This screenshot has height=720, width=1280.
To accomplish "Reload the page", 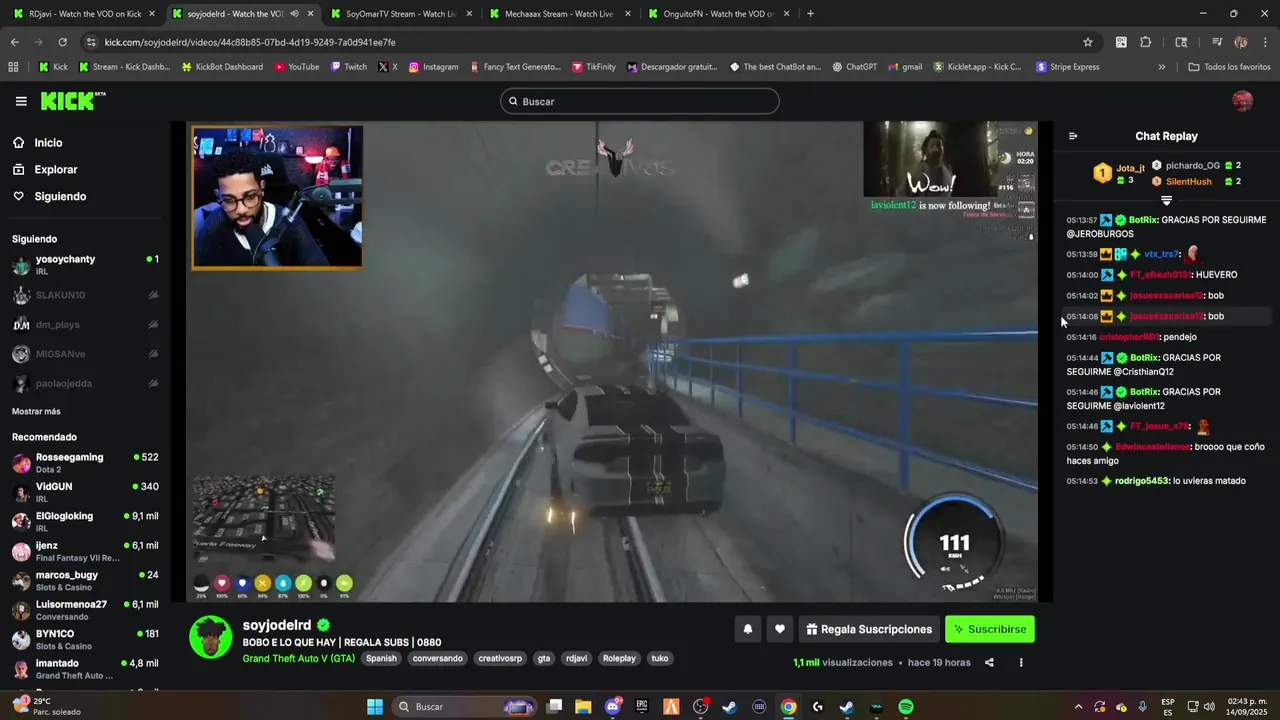I will pyautogui.click(x=62, y=42).
